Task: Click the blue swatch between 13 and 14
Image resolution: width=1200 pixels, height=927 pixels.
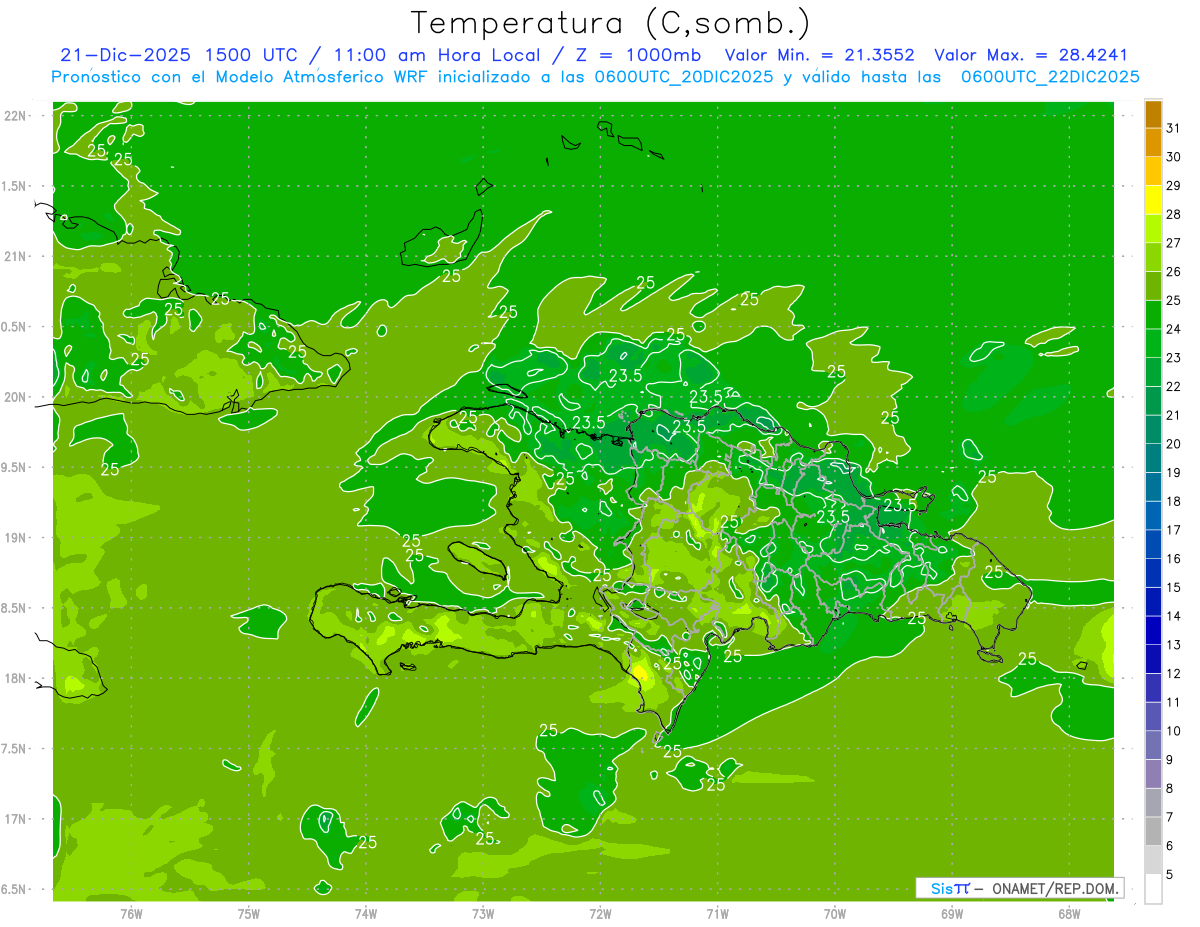Action: click(x=1153, y=630)
